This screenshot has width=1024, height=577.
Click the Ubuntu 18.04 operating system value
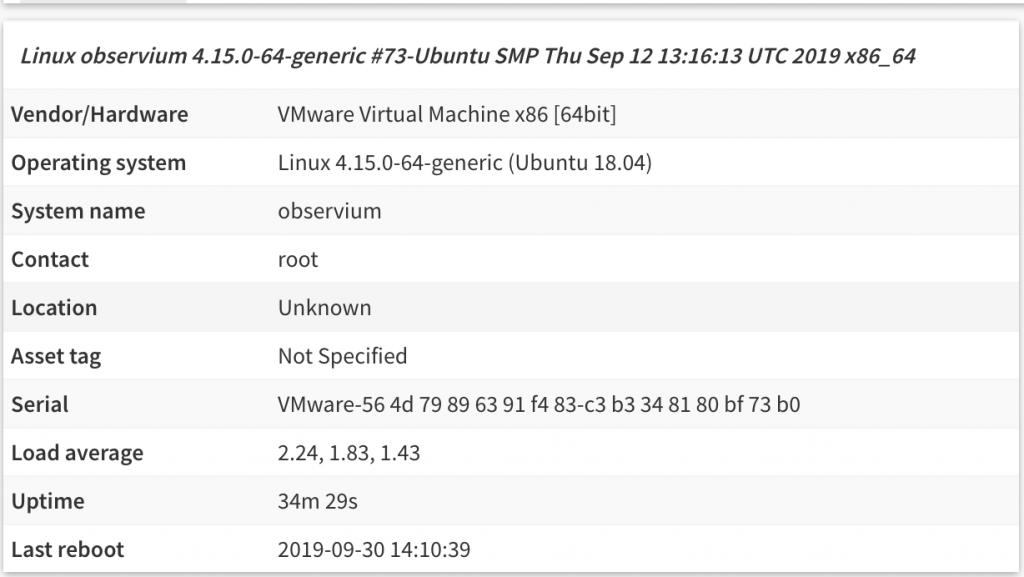(464, 163)
